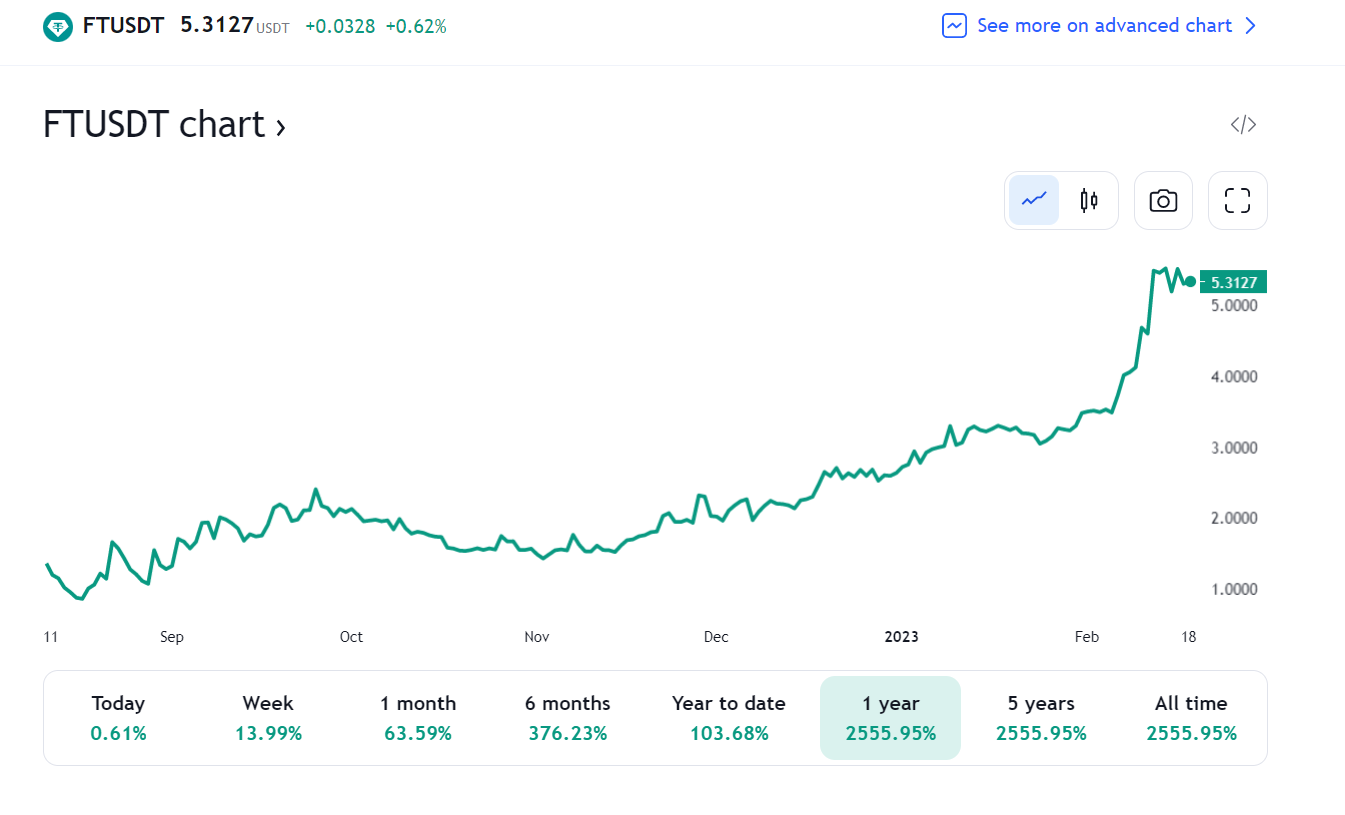Select the All time range tab
Viewport: 1345px width, 815px height.
(x=1191, y=718)
